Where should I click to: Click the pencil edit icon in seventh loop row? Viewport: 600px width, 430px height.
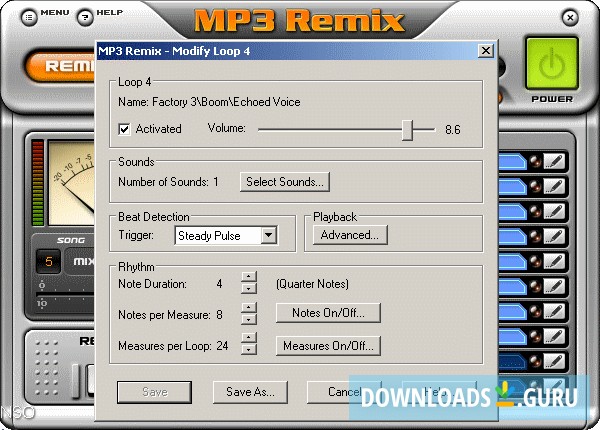coord(554,311)
